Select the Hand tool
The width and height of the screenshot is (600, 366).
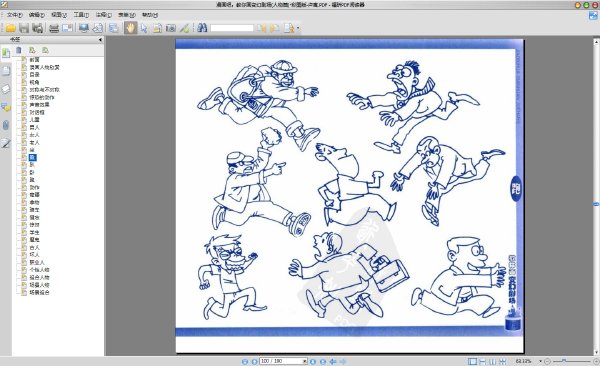(x=130, y=28)
